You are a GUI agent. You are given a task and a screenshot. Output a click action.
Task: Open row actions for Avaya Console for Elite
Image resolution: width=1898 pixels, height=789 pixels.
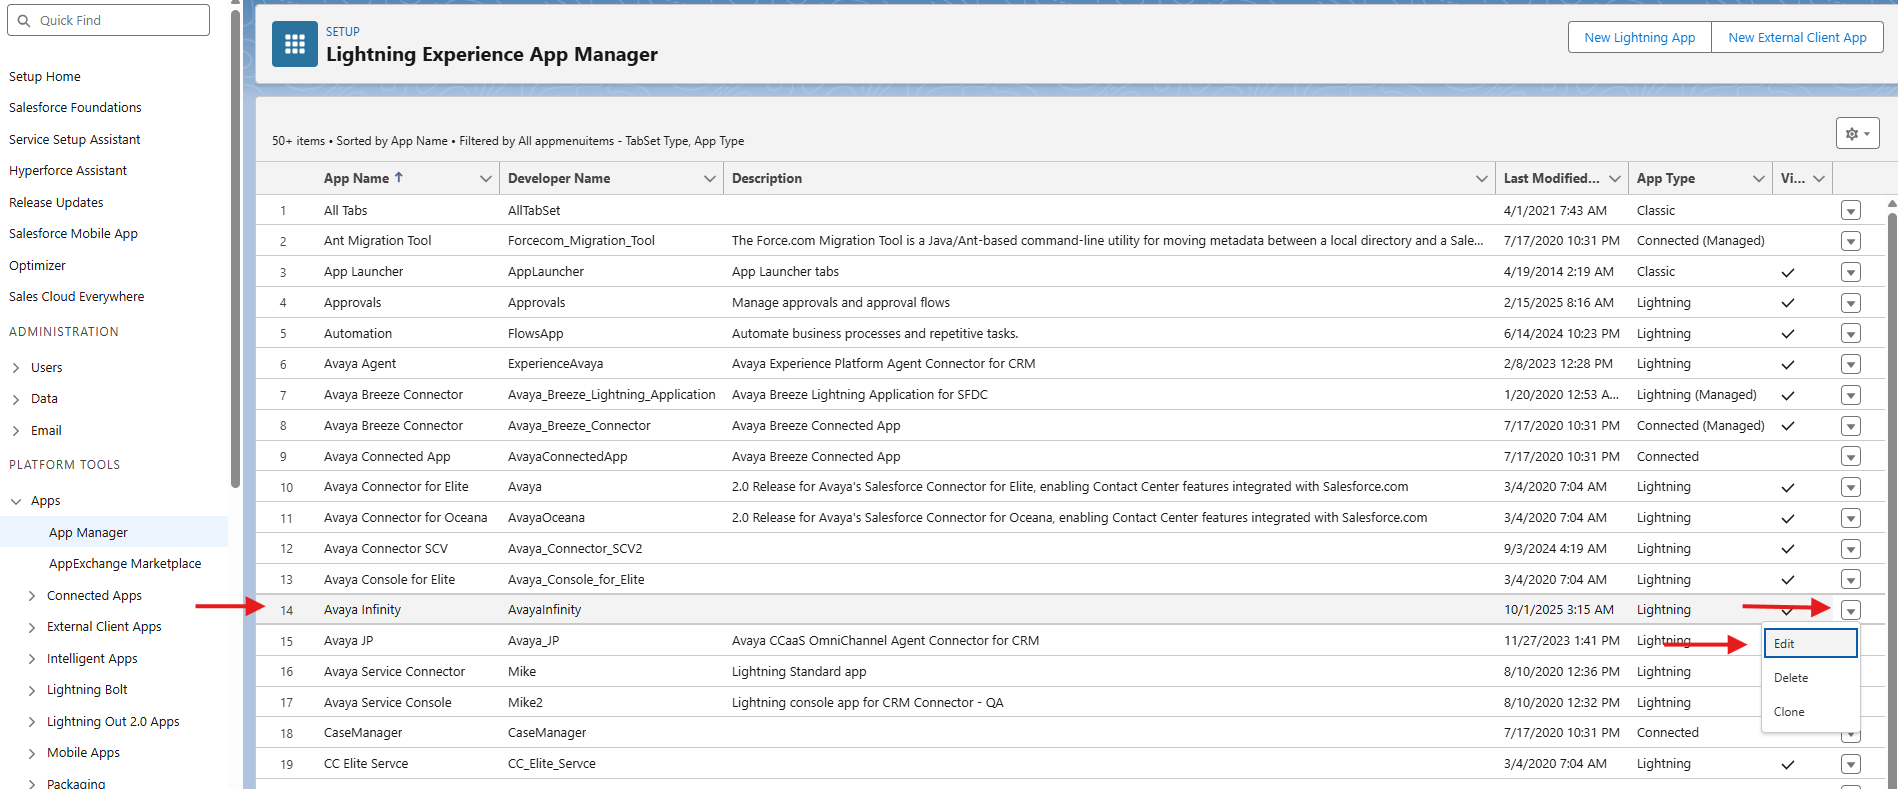click(x=1851, y=579)
